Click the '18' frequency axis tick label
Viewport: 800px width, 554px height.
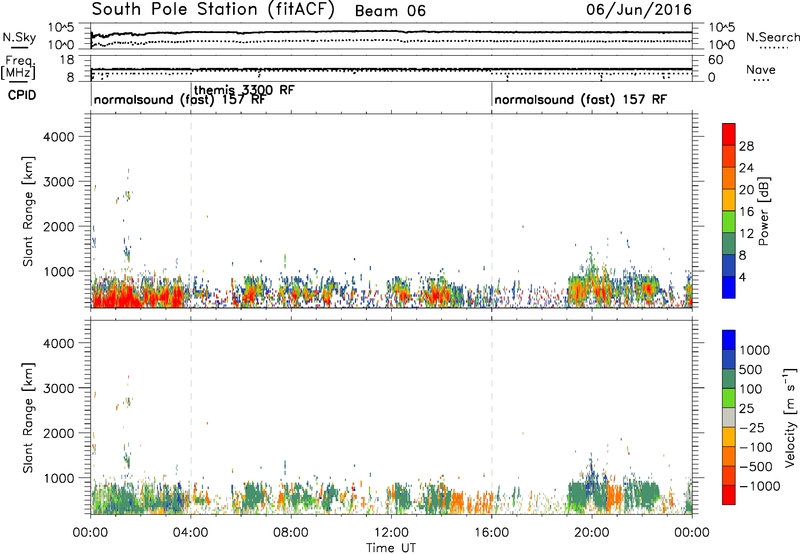pos(67,60)
